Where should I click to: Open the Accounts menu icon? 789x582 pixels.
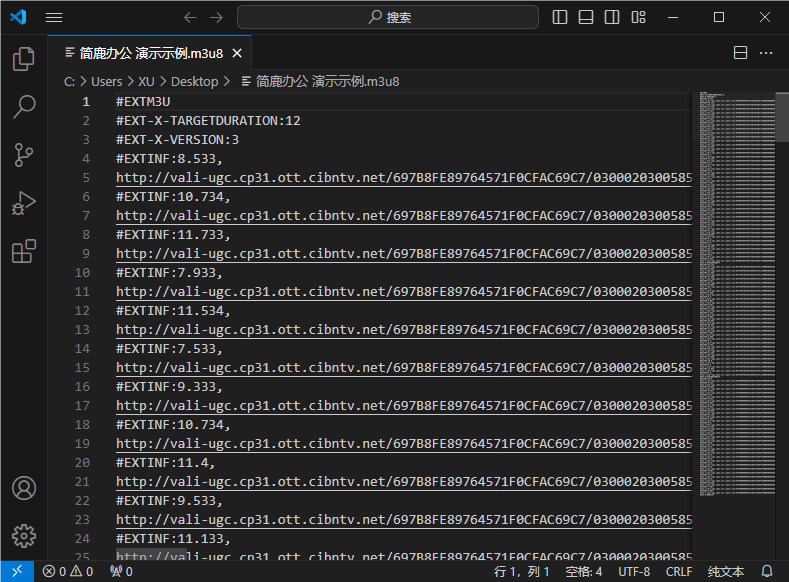pos(24,488)
